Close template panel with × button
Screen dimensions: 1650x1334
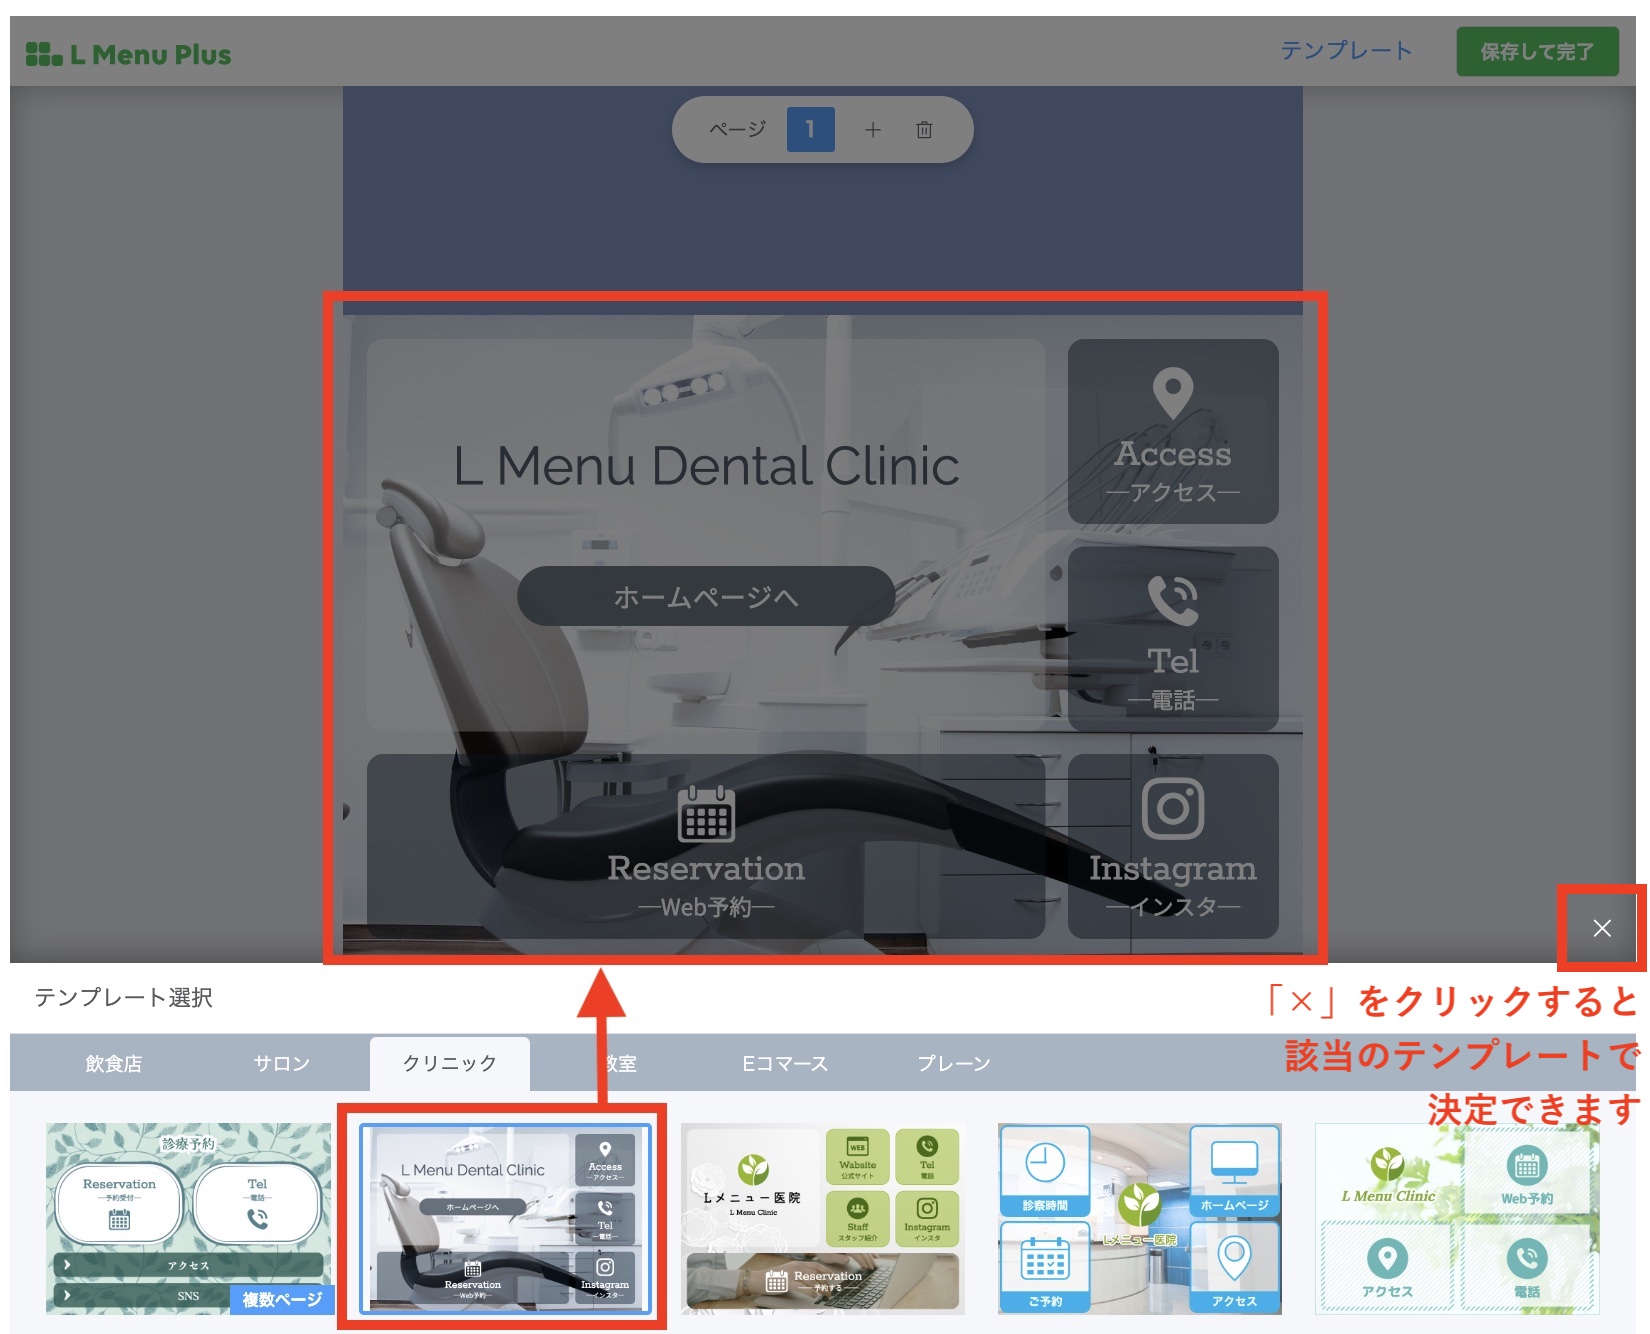[x=1601, y=928]
